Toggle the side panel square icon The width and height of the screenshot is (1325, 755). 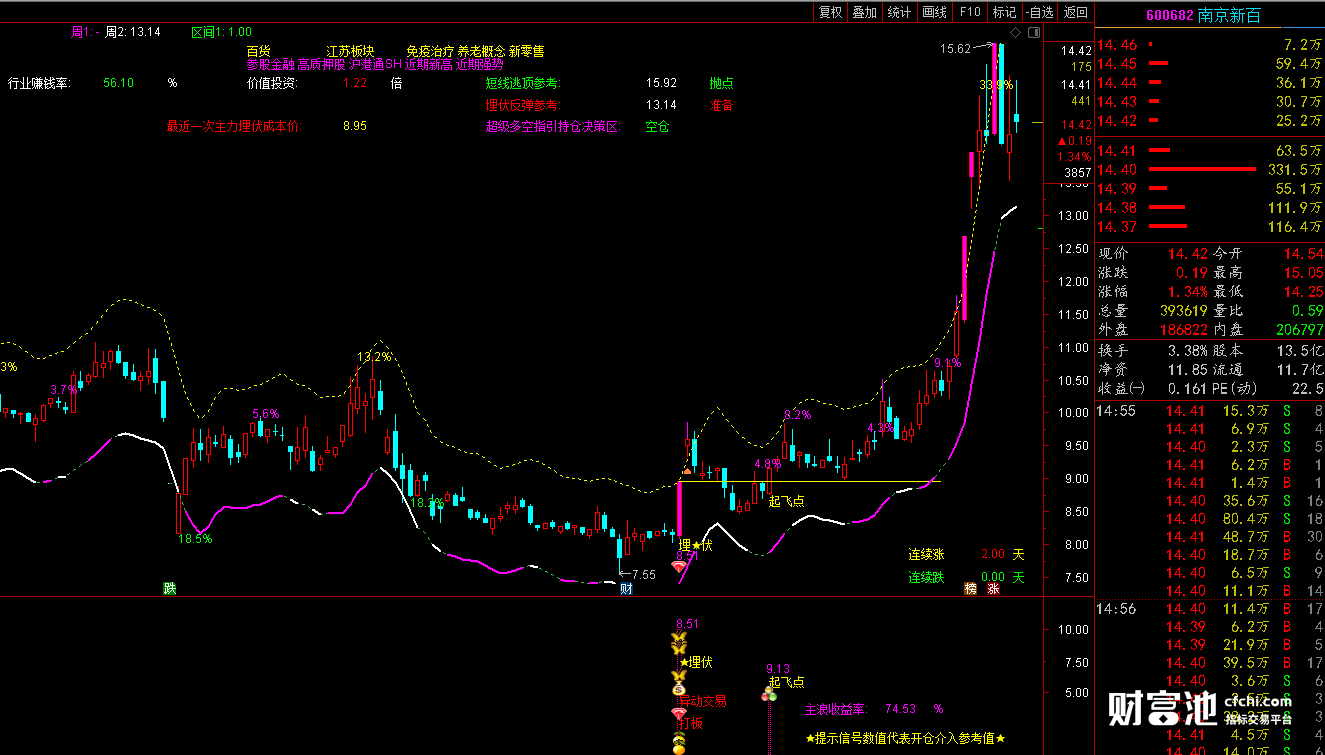[x=1032, y=33]
